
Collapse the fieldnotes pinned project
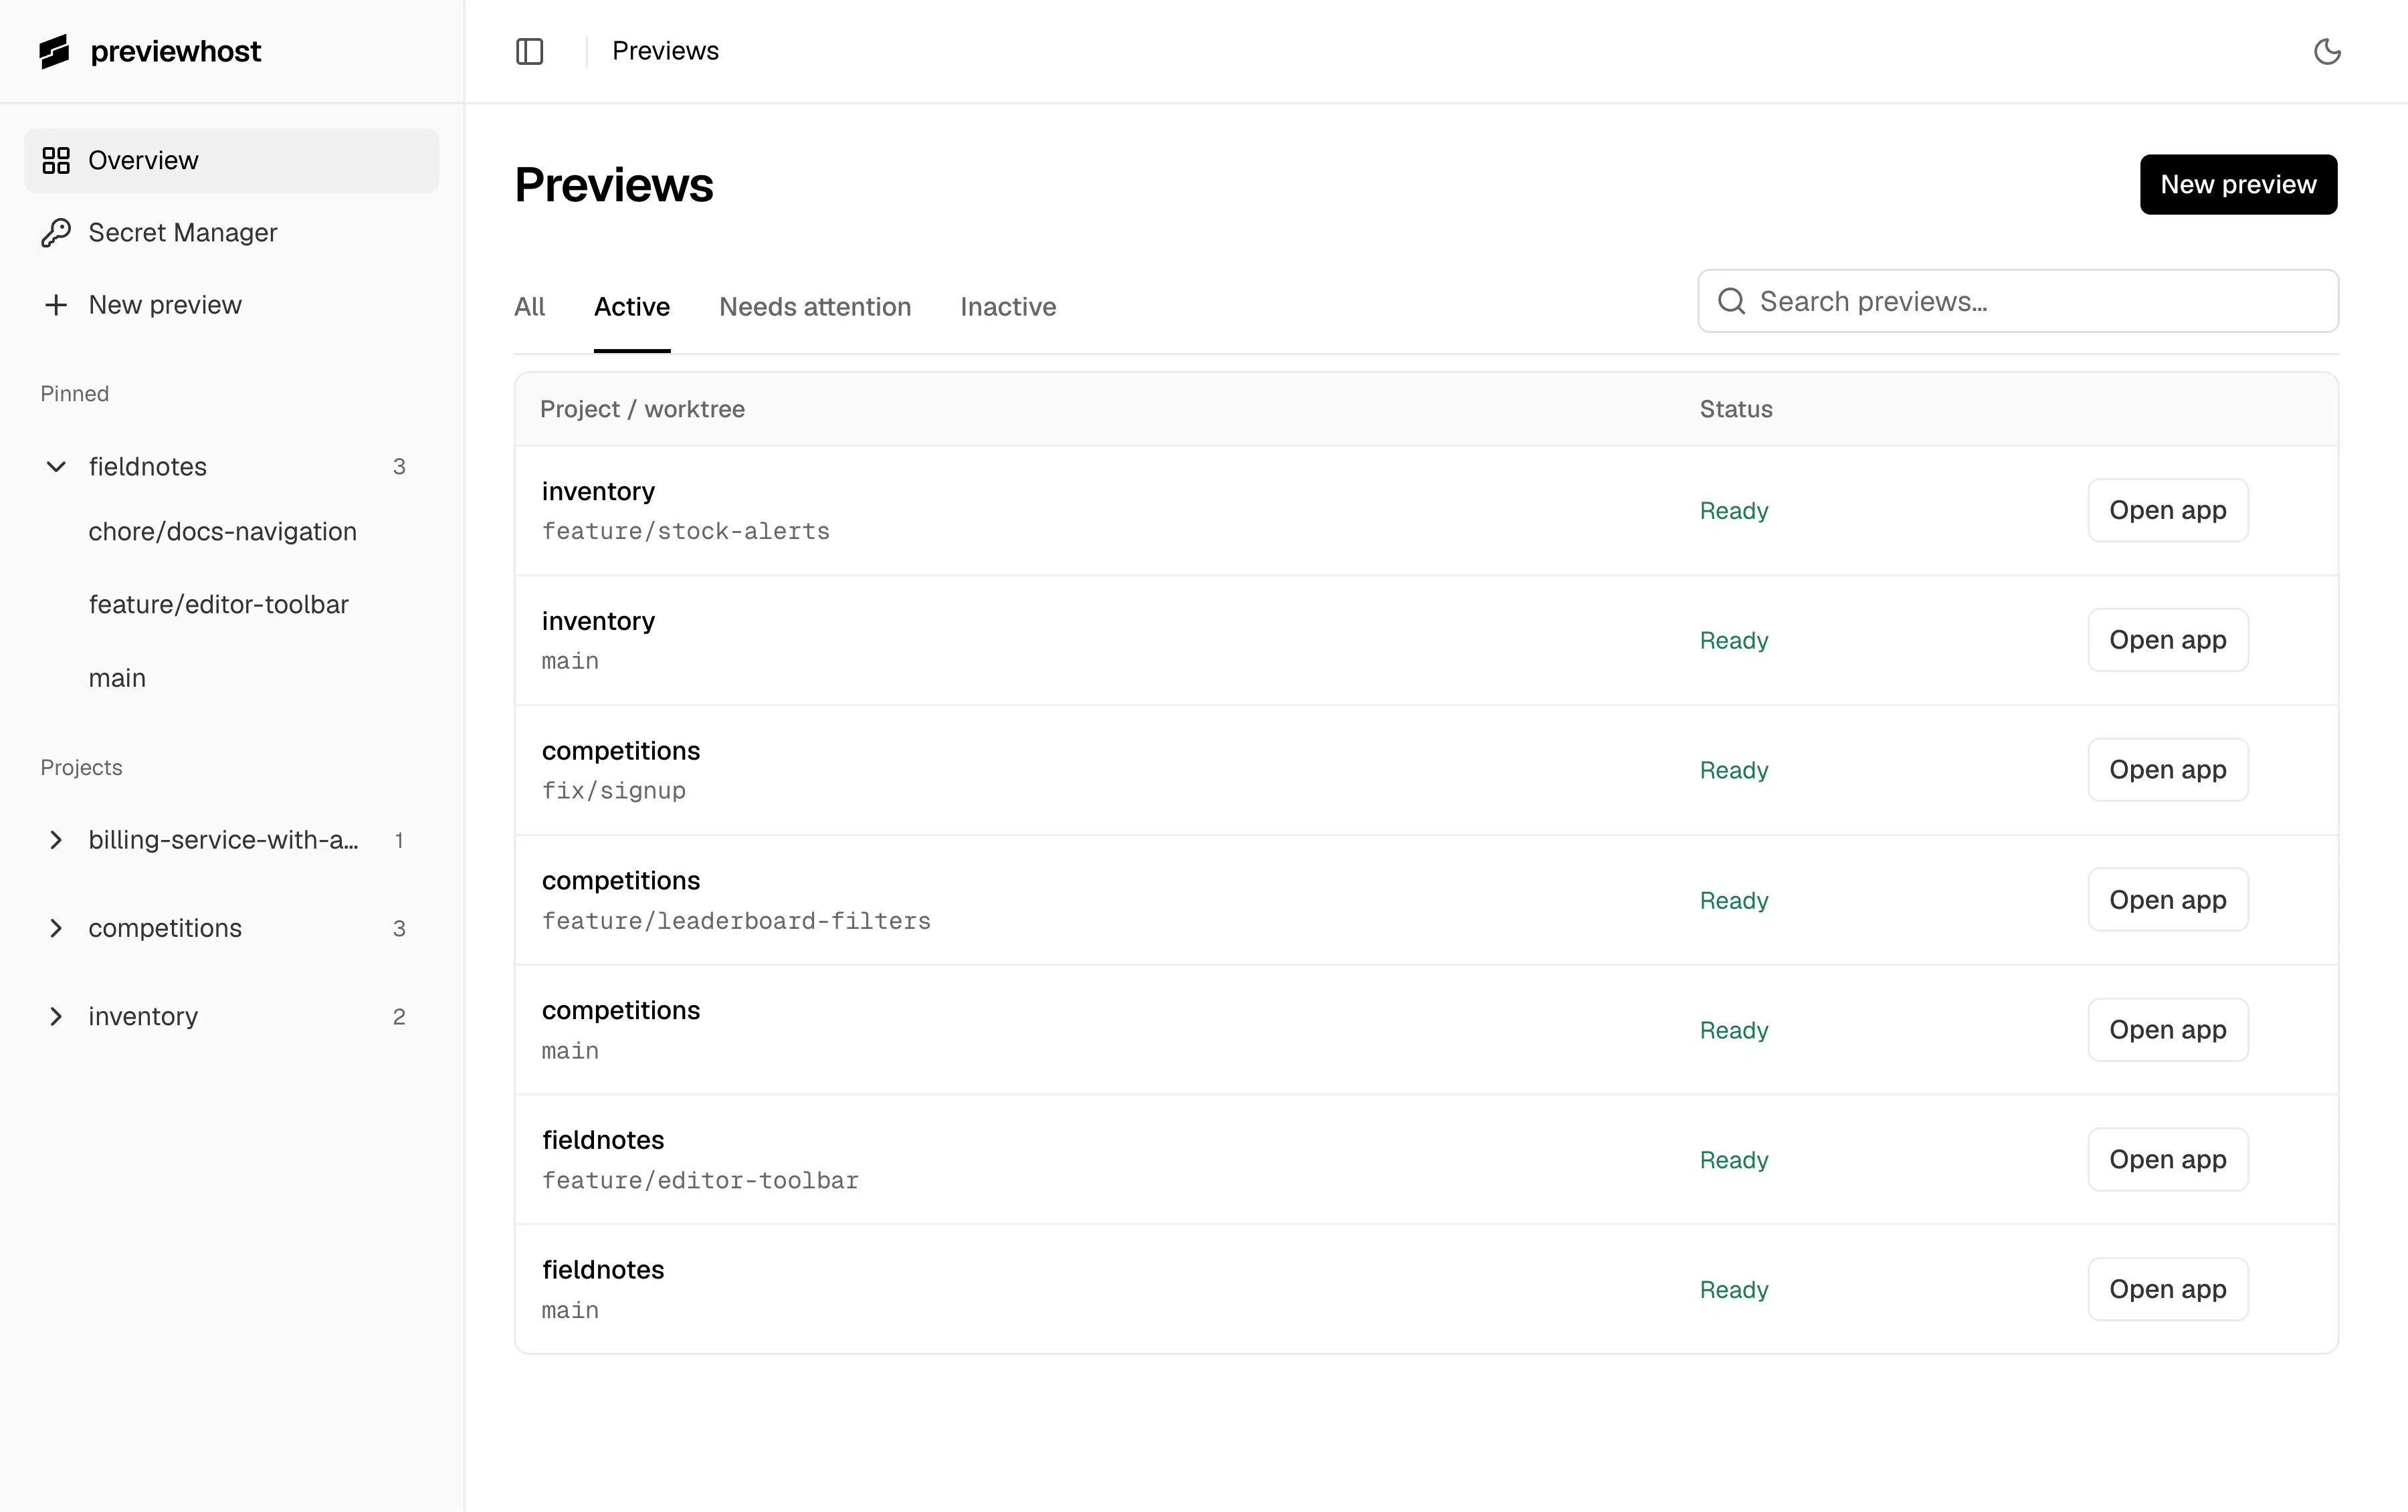point(56,466)
